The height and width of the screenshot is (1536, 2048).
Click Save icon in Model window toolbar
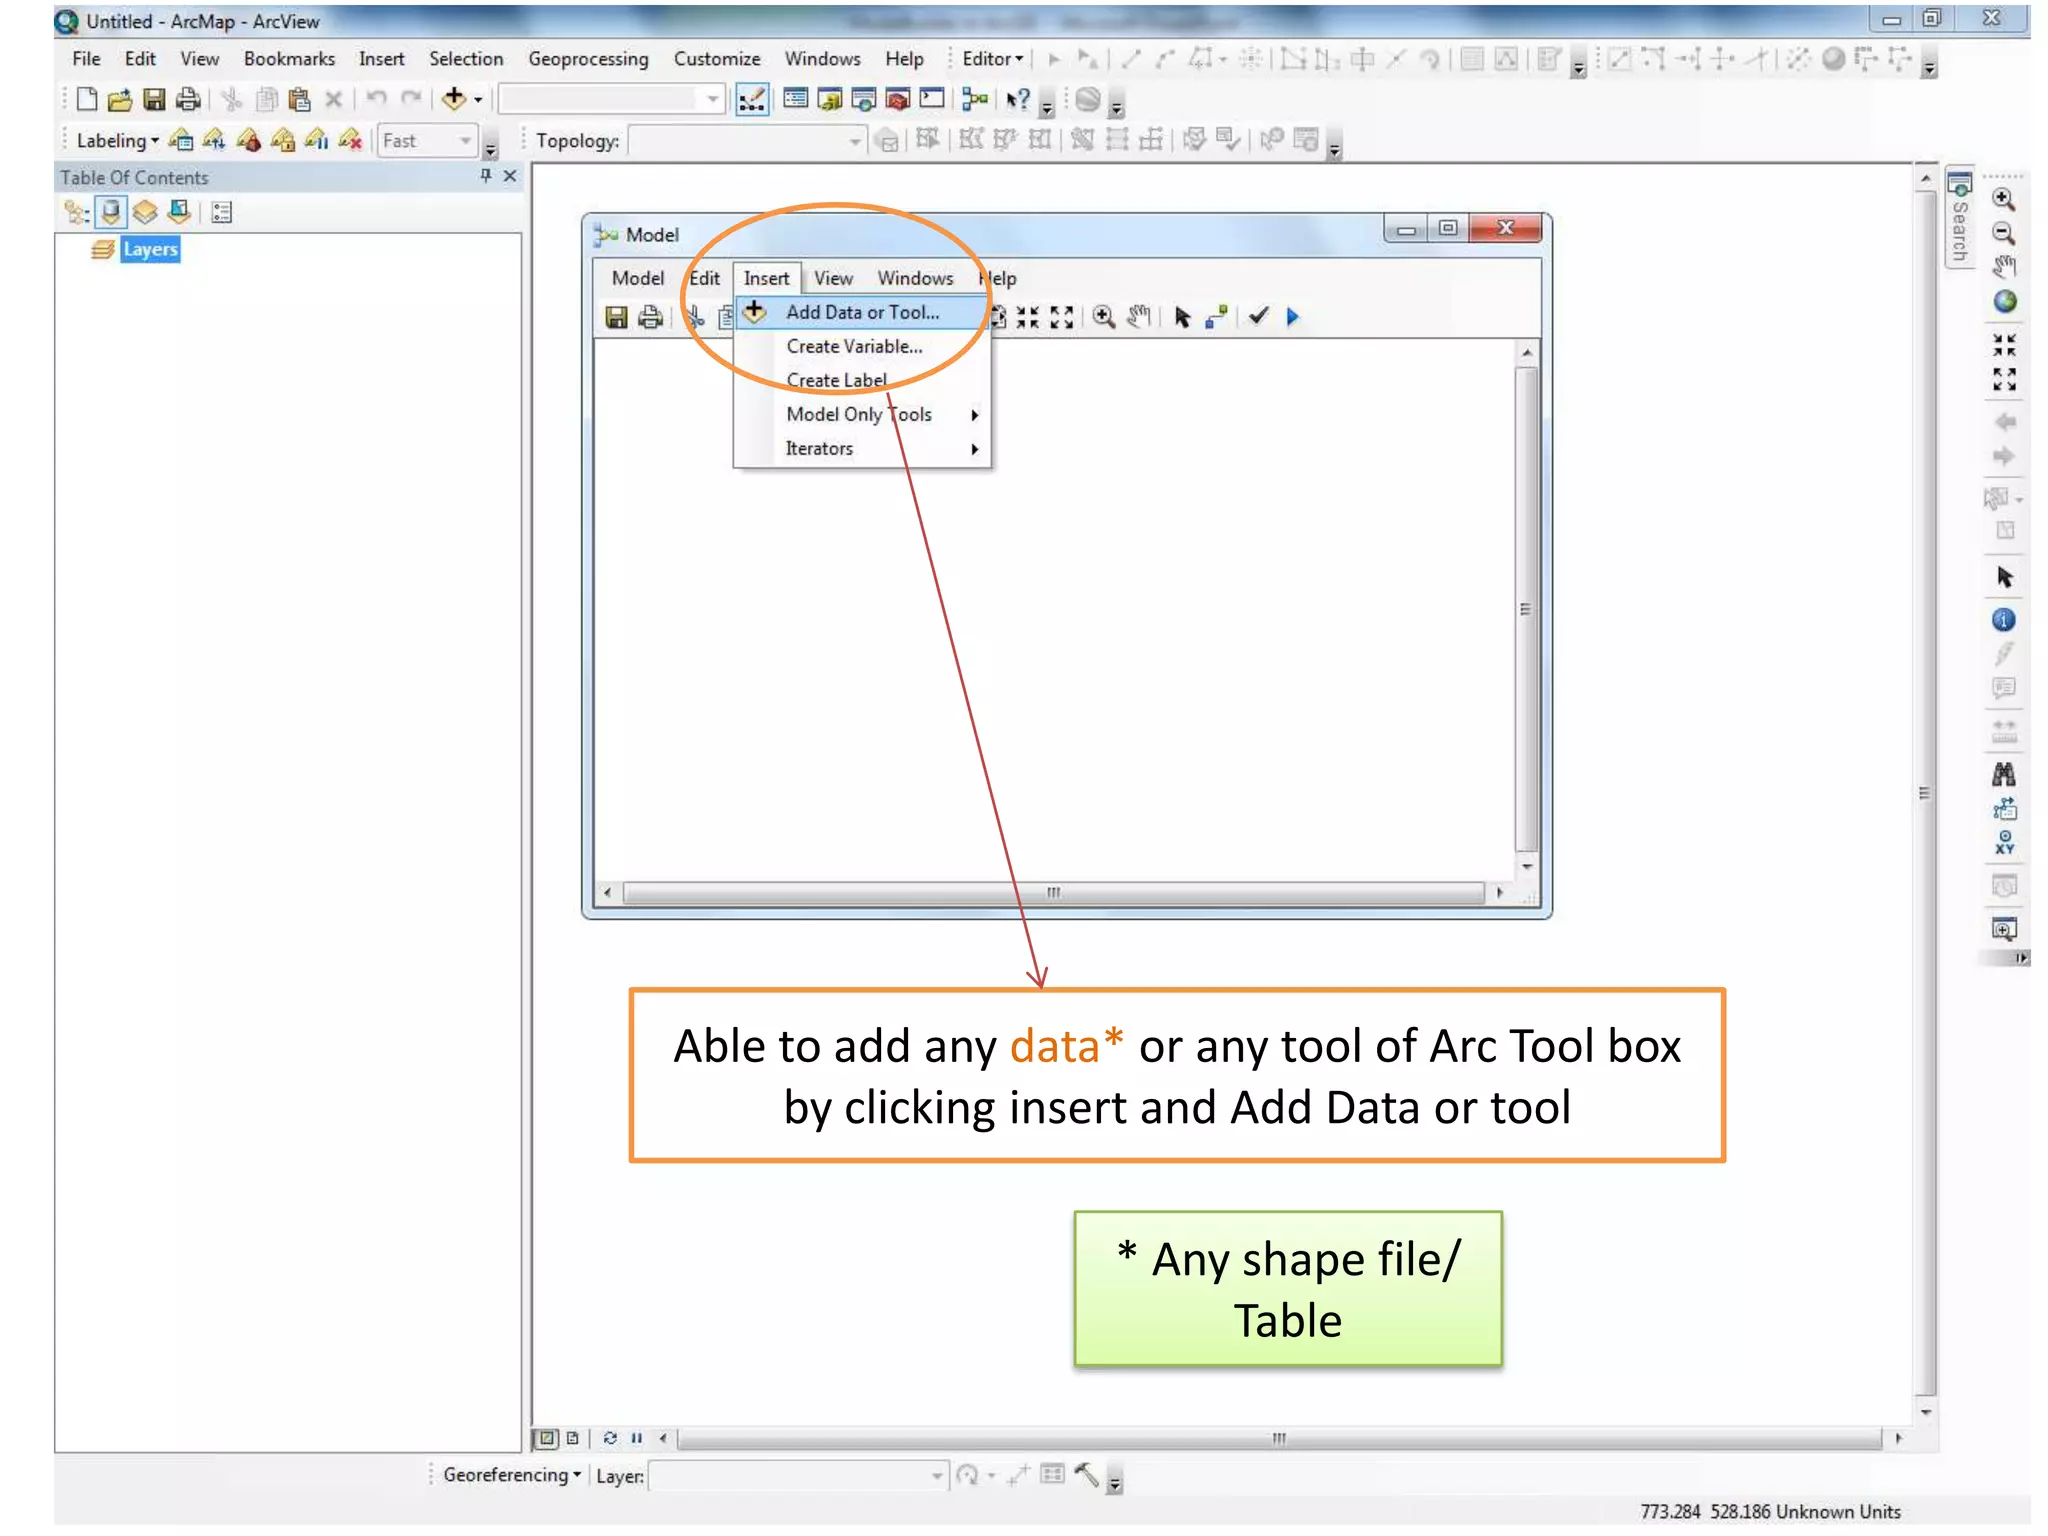(616, 317)
